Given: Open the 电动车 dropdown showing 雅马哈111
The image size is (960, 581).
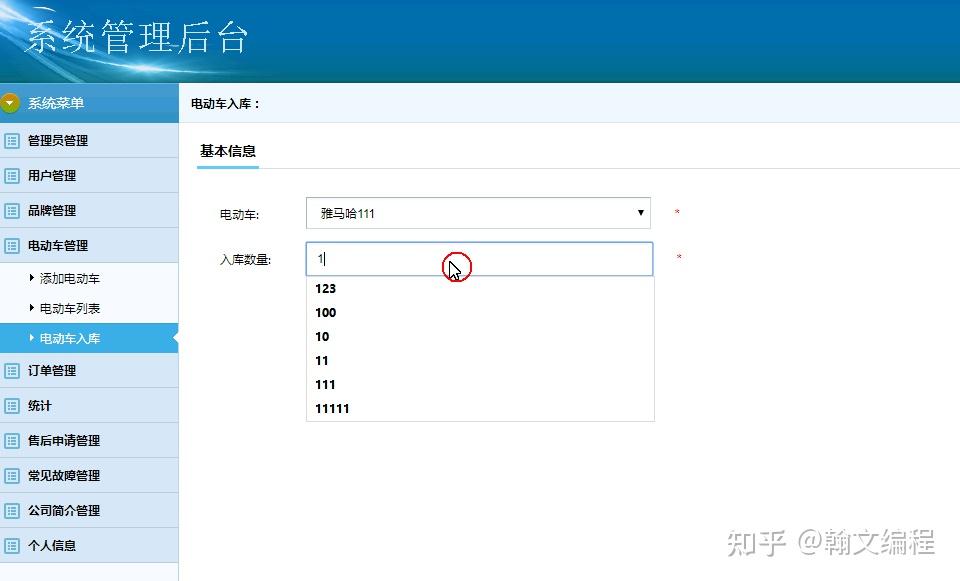Looking at the screenshot, I should coord(478,213).
